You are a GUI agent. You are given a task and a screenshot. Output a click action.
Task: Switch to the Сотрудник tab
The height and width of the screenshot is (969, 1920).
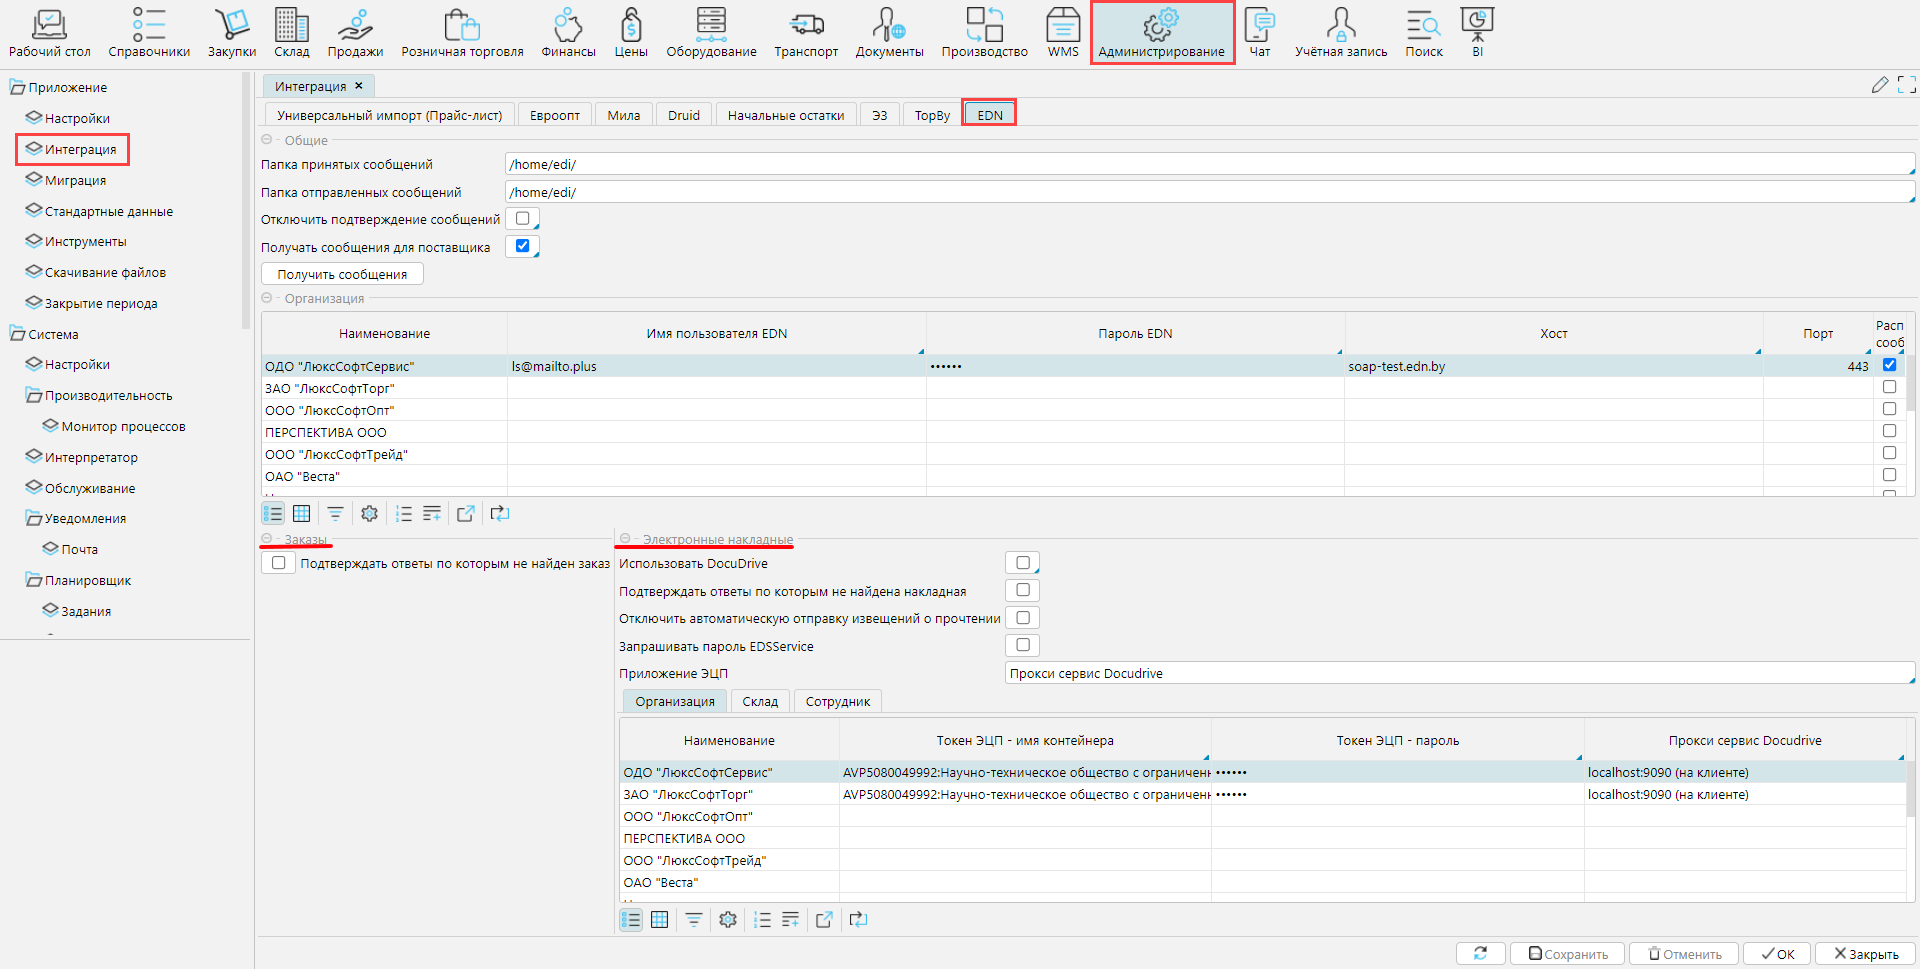(x=837, y=701)
